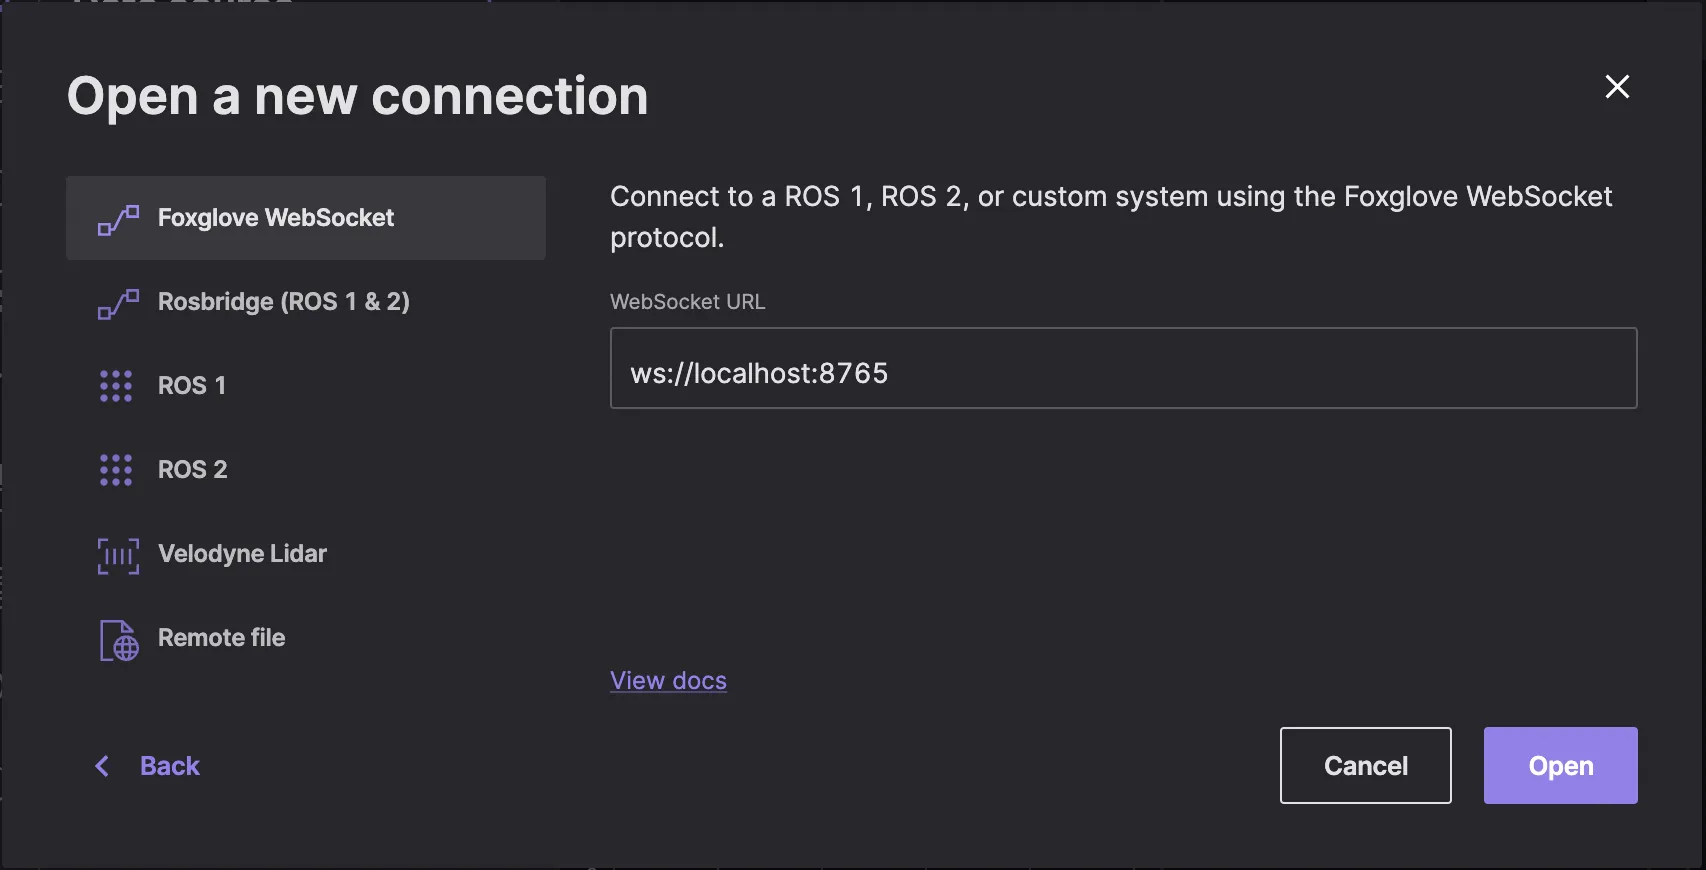
Task: Focus the WebSocket URL input field
Action: [1124, 368]
